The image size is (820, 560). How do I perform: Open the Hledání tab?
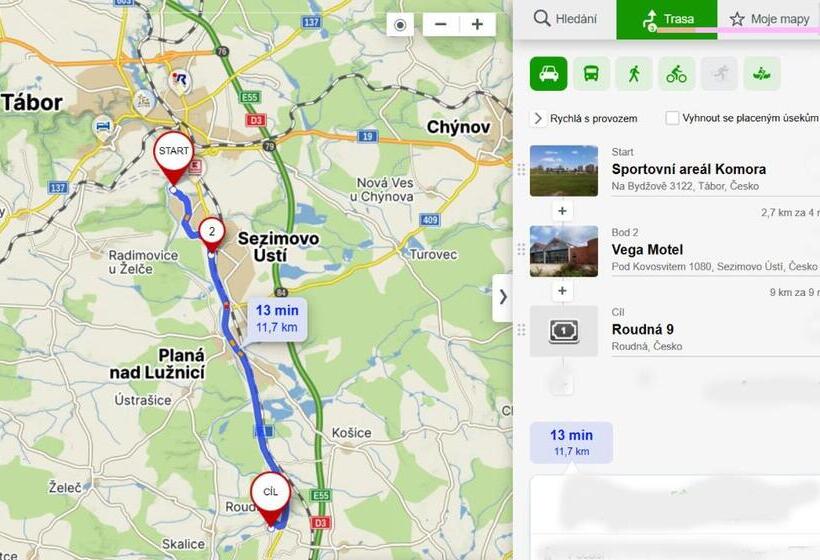click(x=565, y=19)
